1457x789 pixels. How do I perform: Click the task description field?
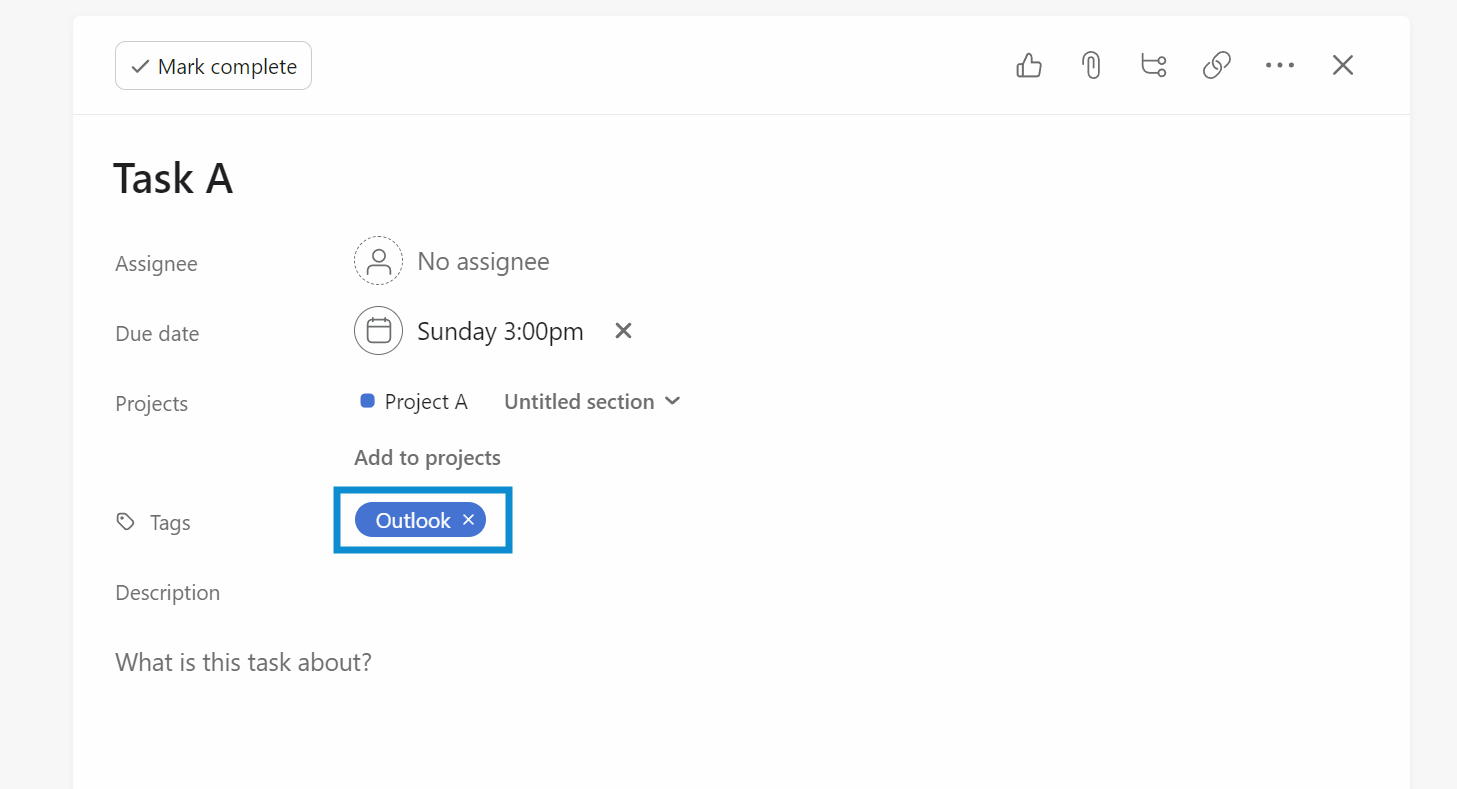tap(244, 662)
